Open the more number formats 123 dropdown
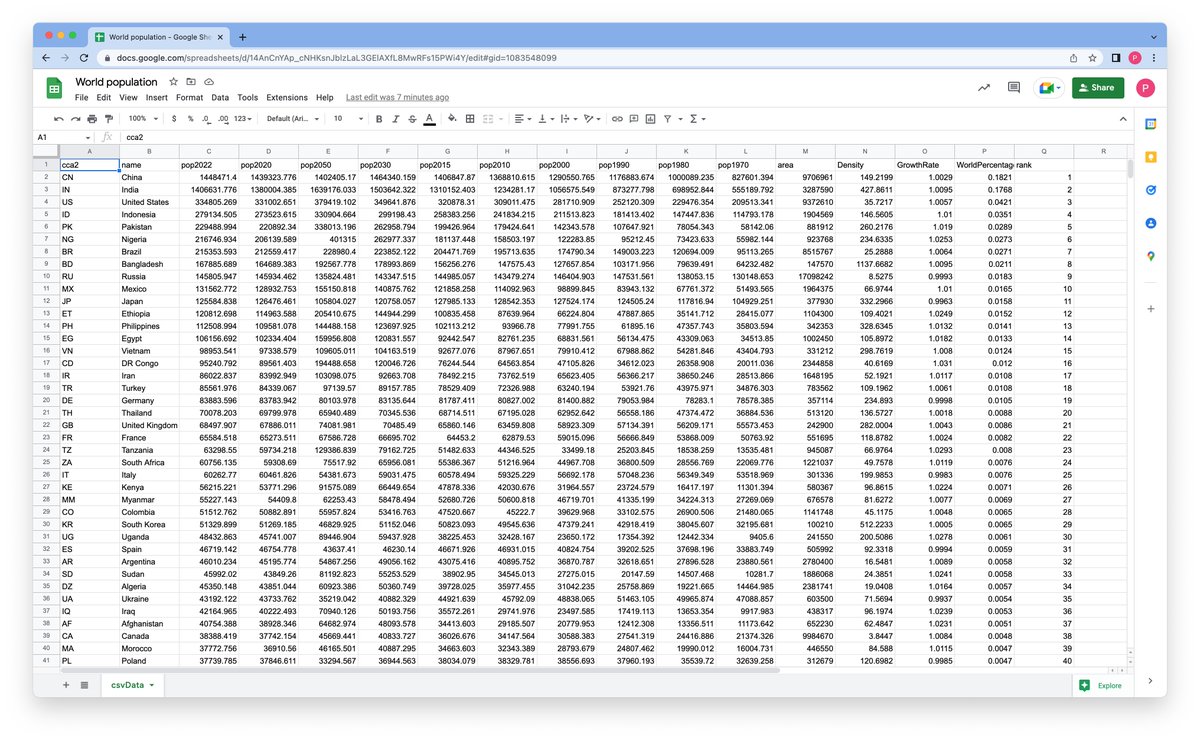 pyautogui.click(x=243, y=118)
